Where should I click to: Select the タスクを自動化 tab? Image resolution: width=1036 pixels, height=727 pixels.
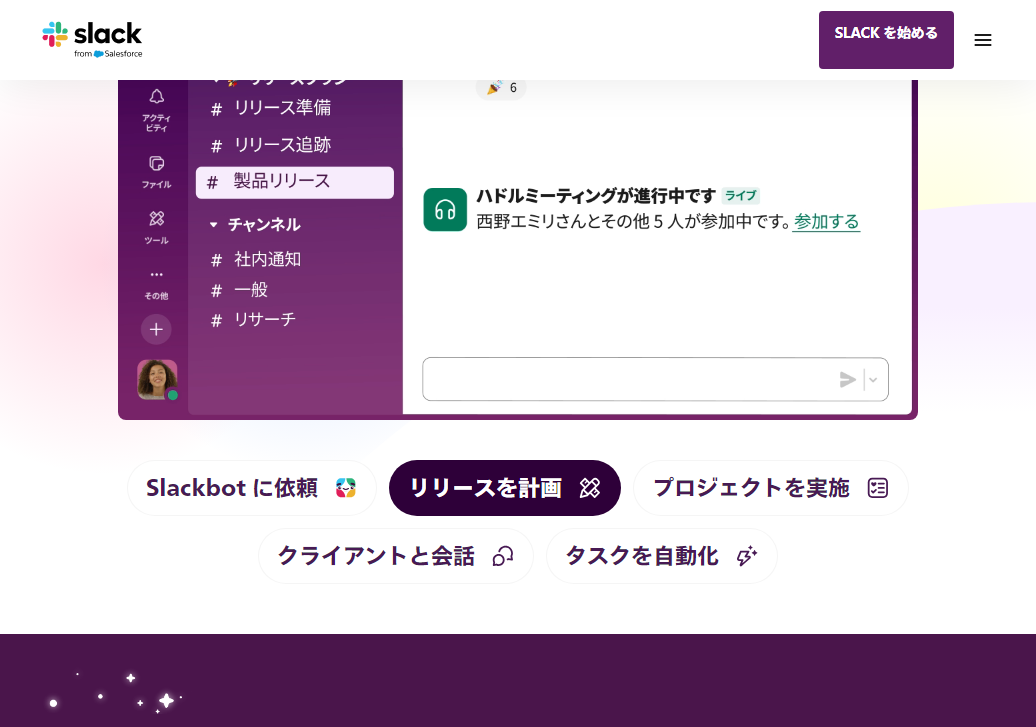tap(661, 556)
